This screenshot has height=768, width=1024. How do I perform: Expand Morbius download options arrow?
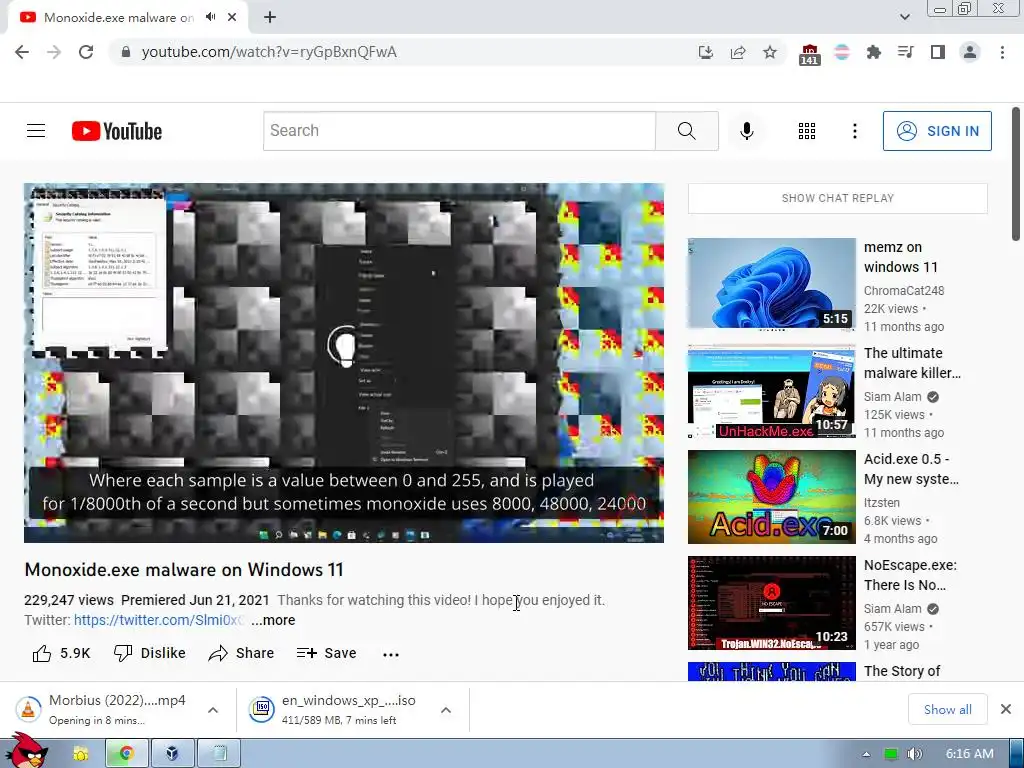click(213, 710)
